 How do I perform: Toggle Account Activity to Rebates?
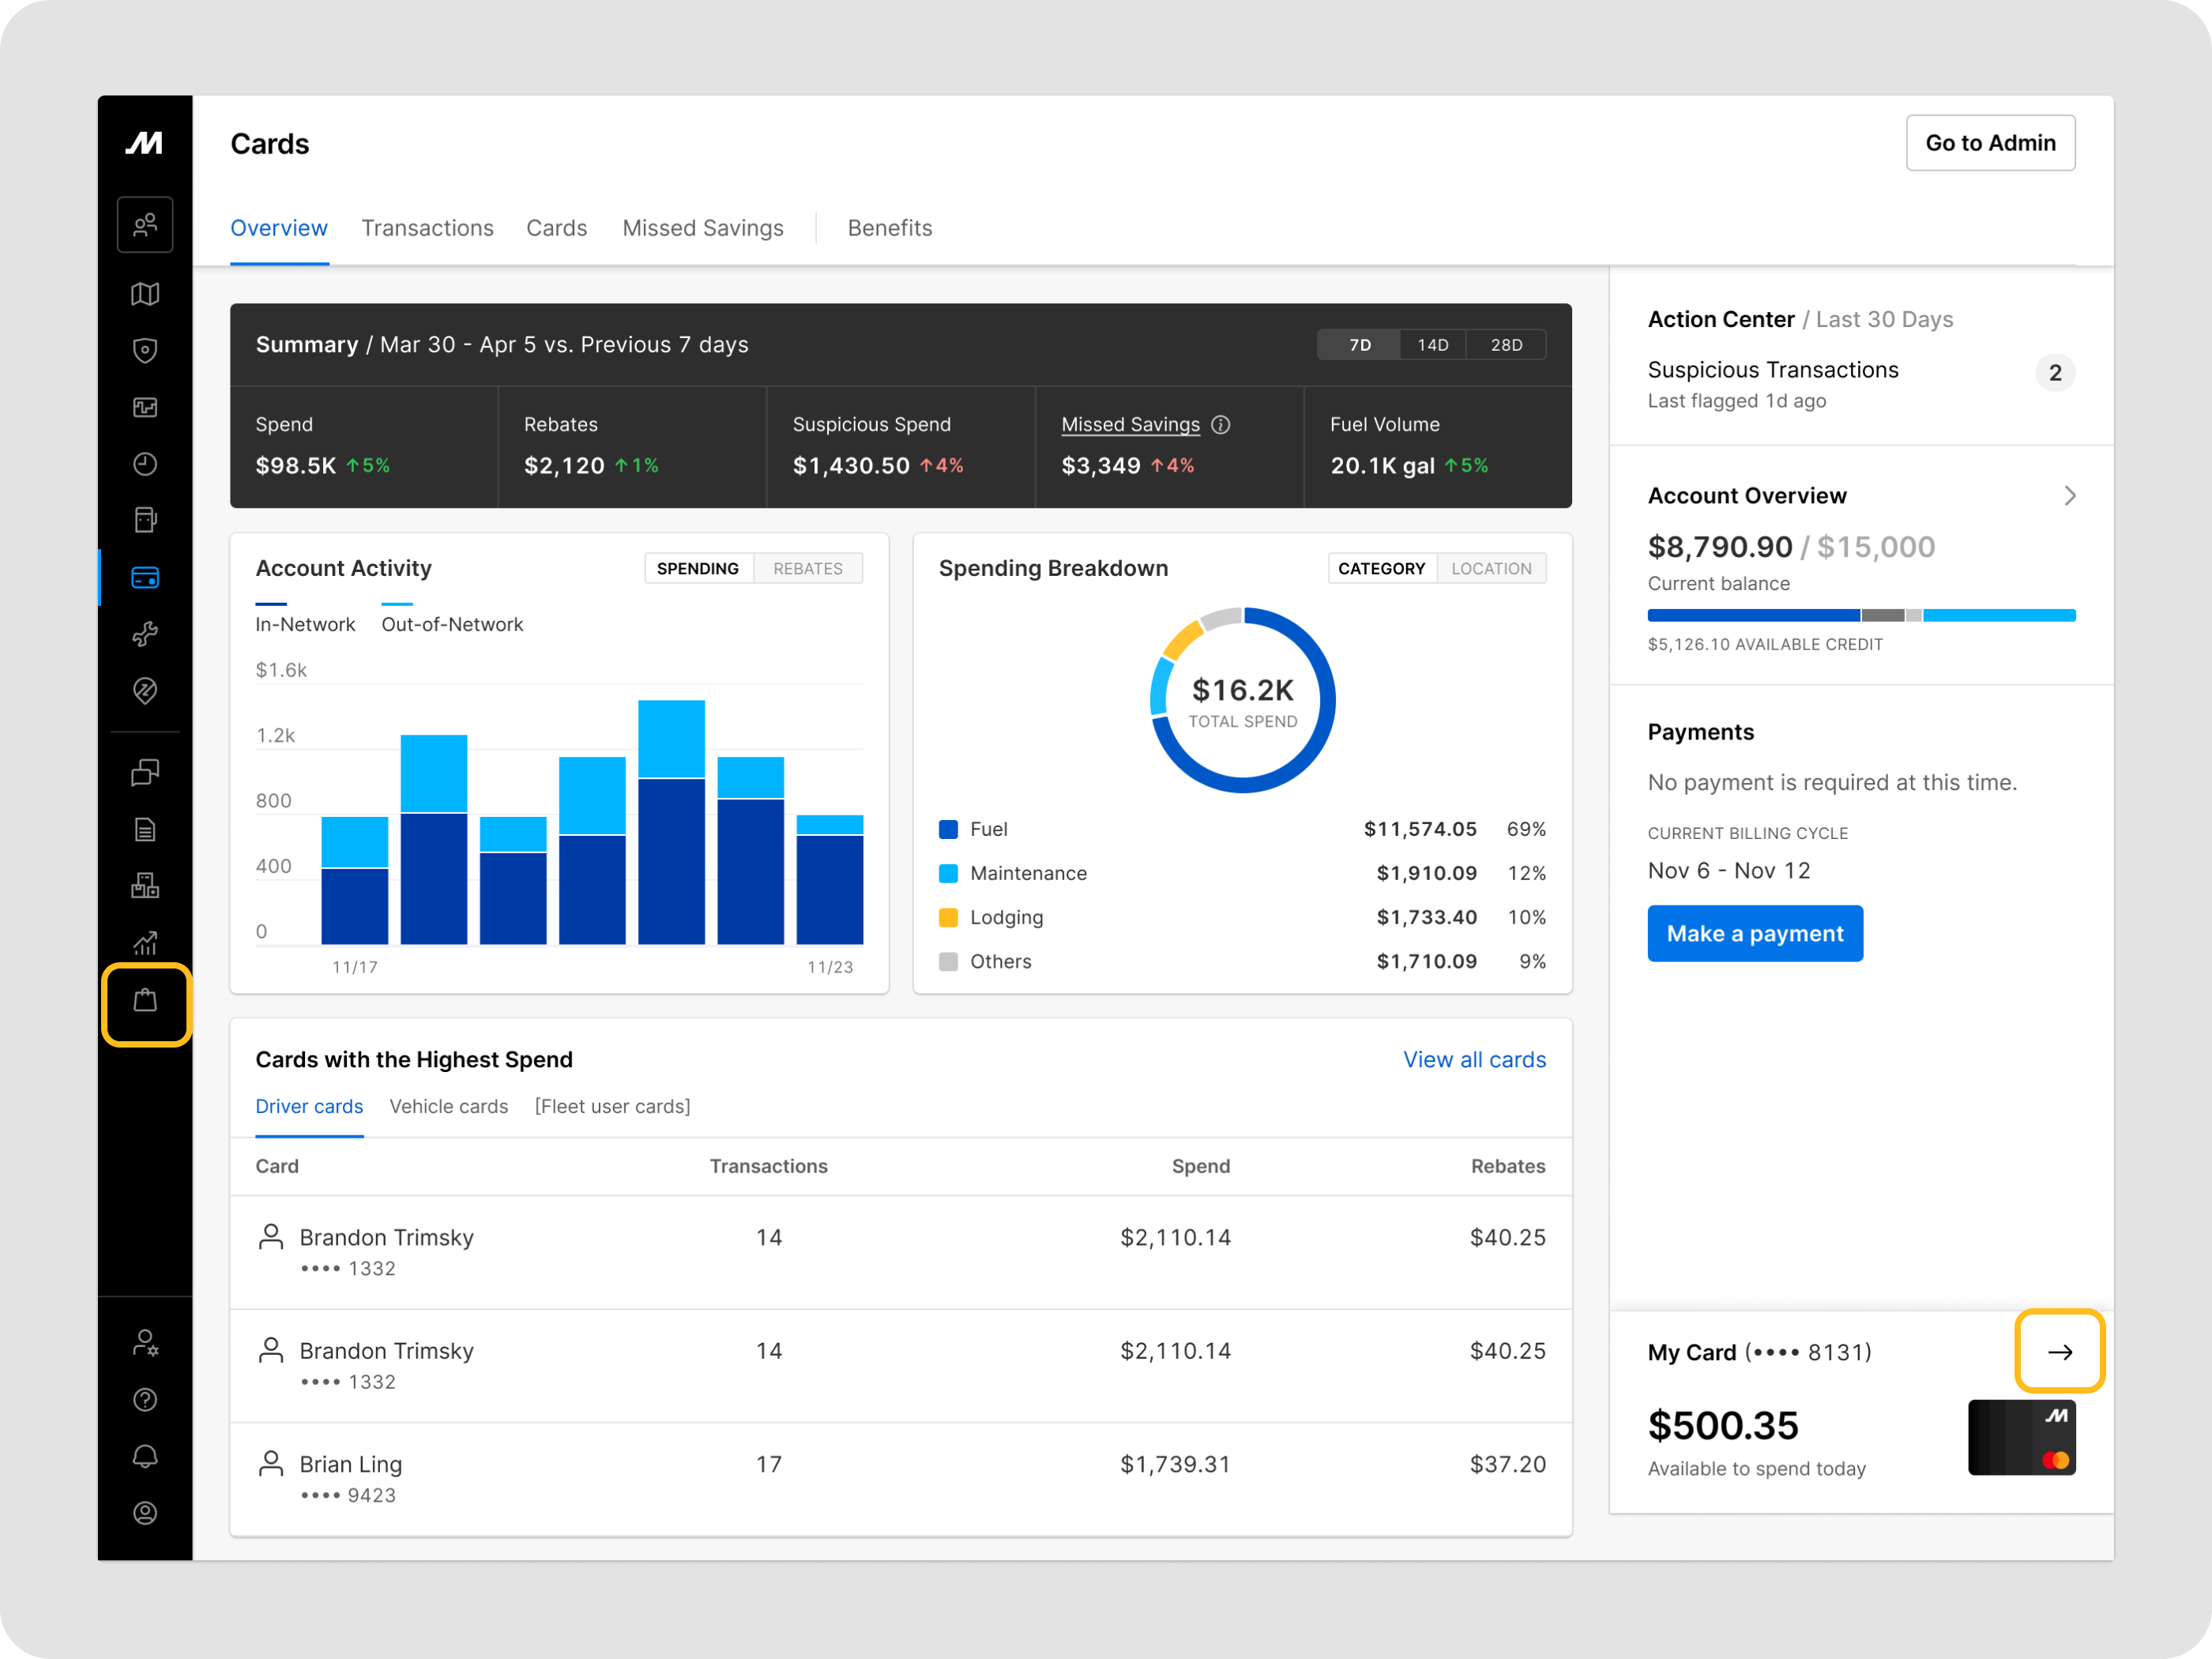807,569
